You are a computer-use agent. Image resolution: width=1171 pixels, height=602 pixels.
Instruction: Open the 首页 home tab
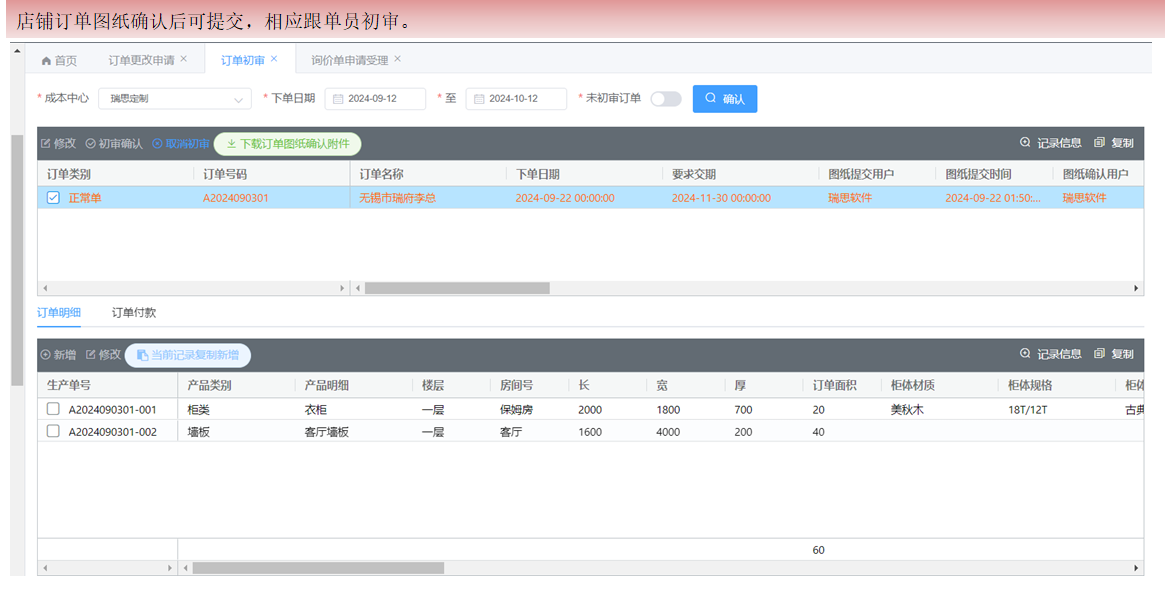point(59,60)
